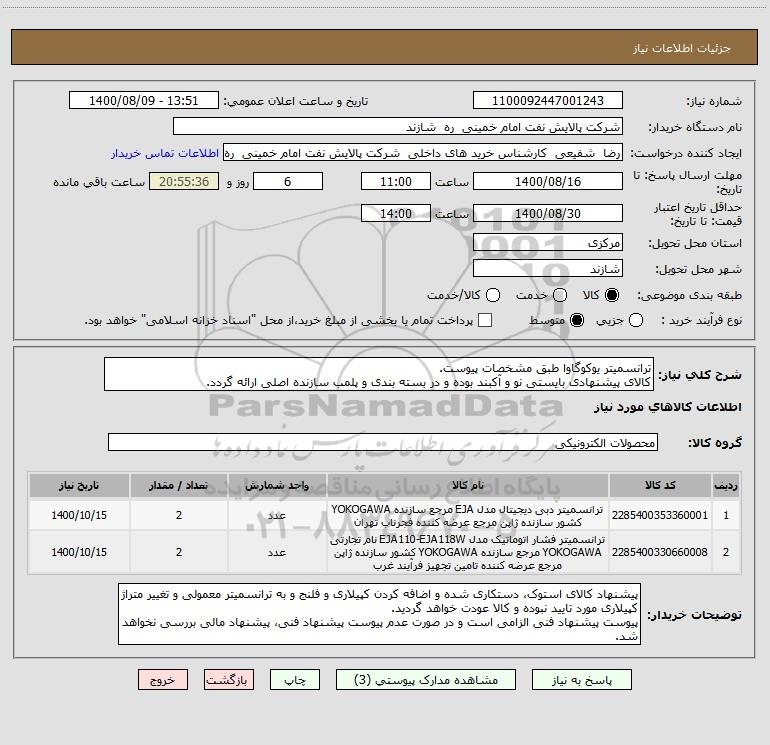The height and width of the screenshot is (745, 770).
Task: Click the quantity value 2 in row 1
Action: (179, 515)
